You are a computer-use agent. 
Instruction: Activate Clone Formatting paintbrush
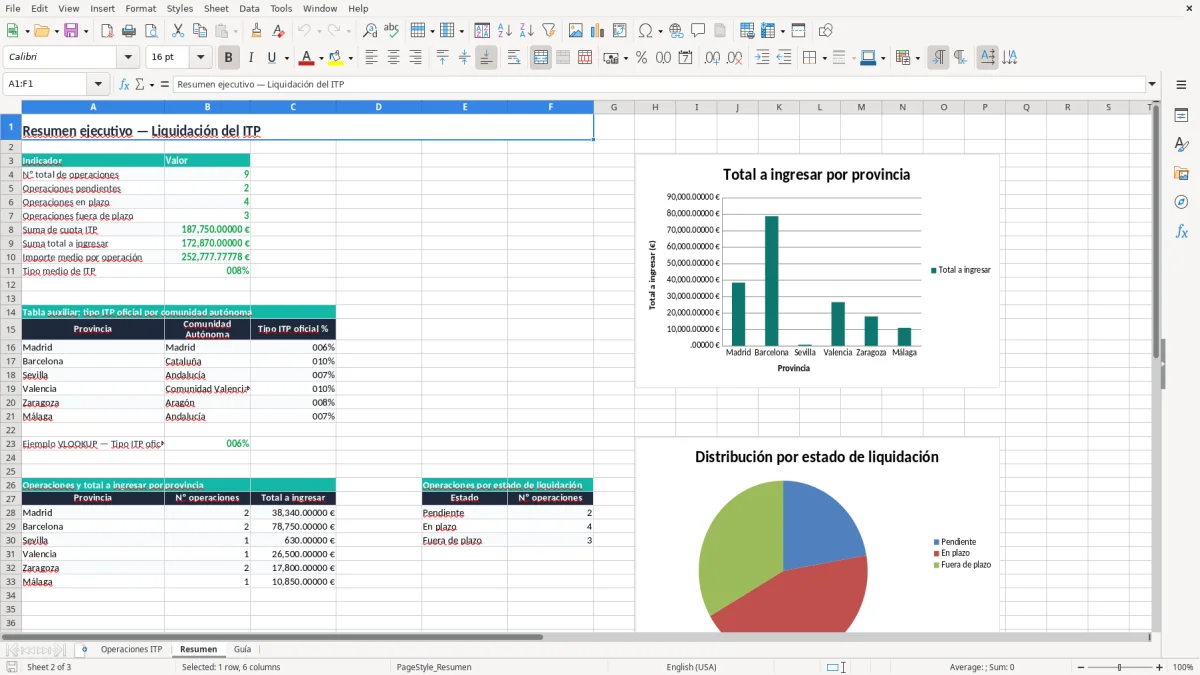[256, 31]
